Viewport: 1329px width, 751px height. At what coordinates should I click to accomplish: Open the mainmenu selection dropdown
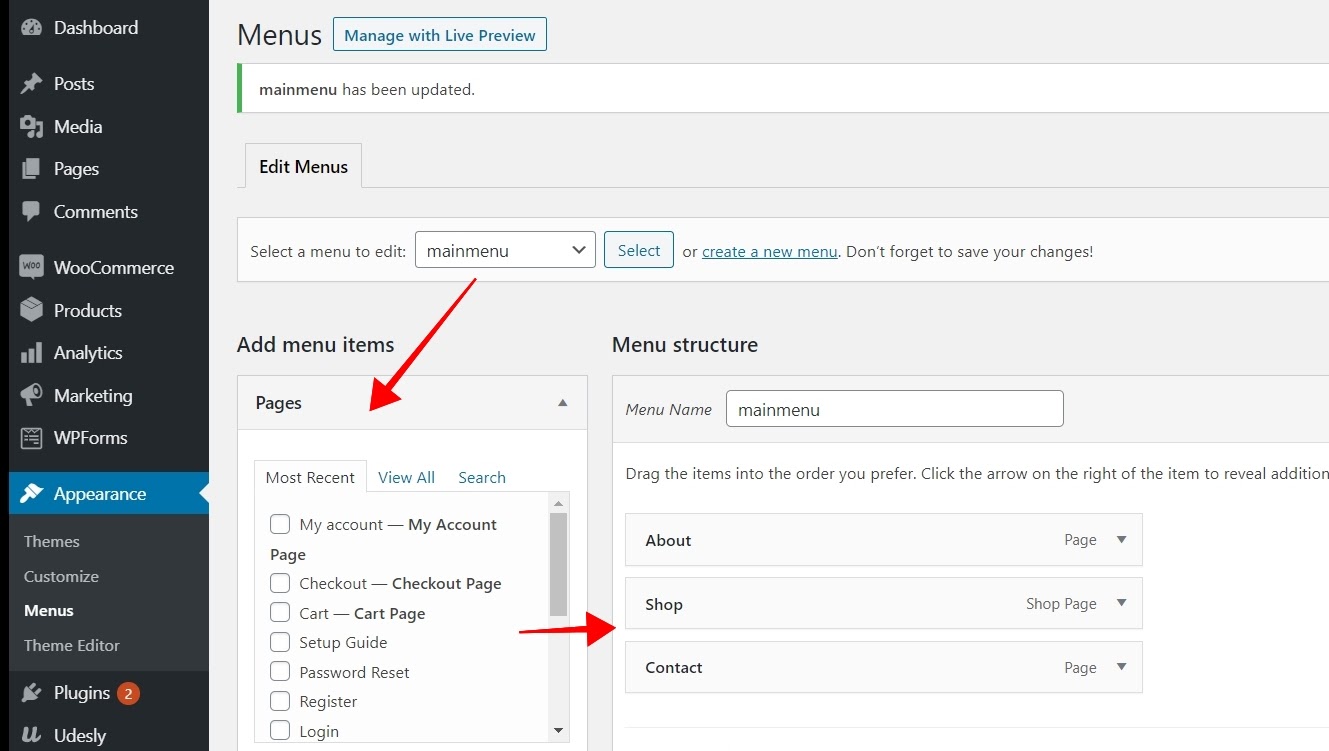505,250
